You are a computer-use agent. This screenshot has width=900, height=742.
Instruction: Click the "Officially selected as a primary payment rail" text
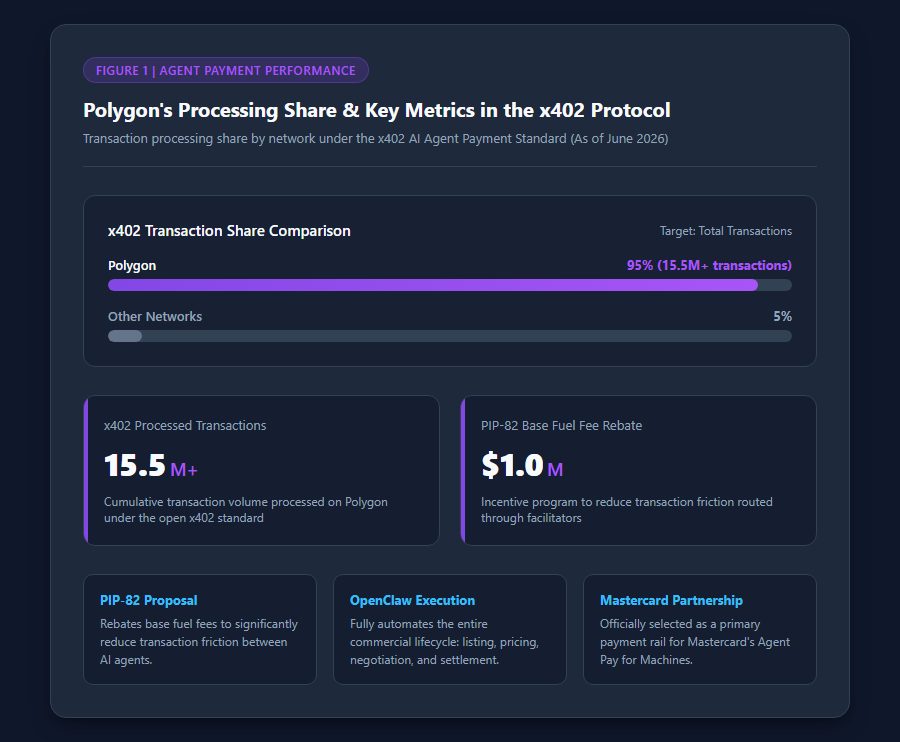click(x=695, y=642)
